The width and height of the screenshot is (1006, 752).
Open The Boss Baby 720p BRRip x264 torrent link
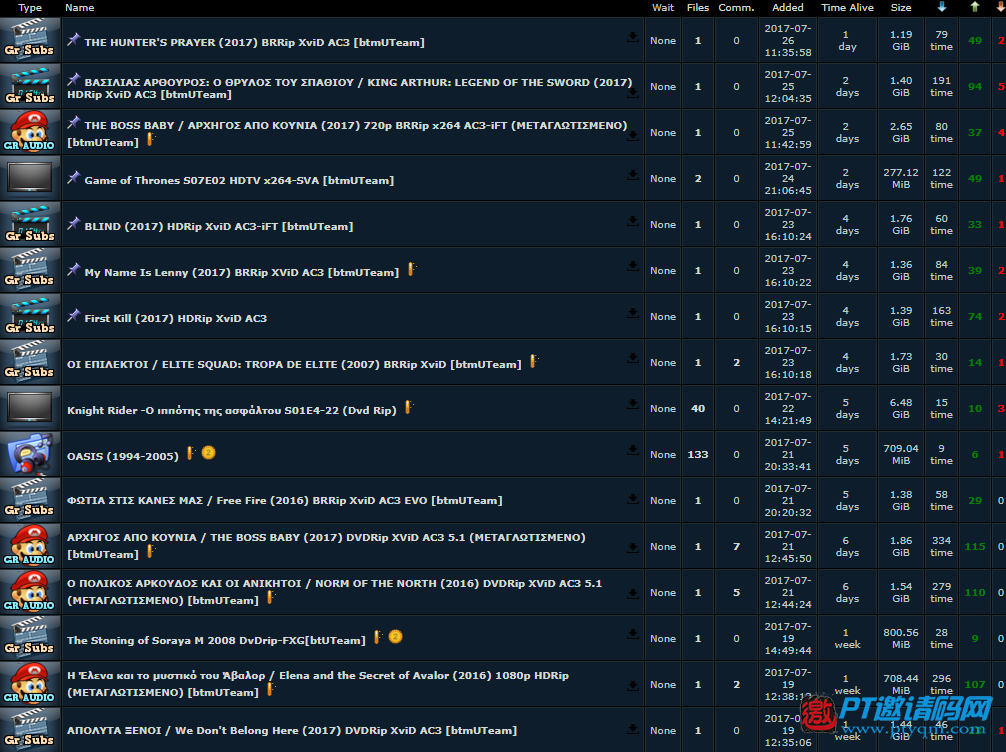347,133
